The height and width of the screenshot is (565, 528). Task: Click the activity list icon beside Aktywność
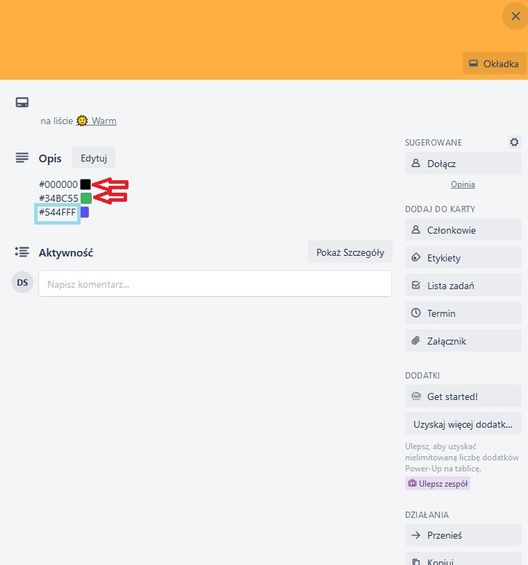click(x=22, y=252)
